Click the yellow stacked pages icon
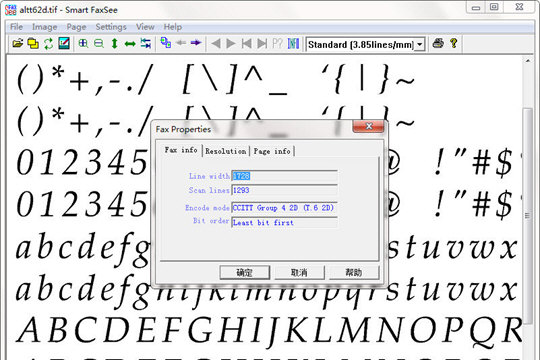540x360 pixels. [x=33, y=44]
